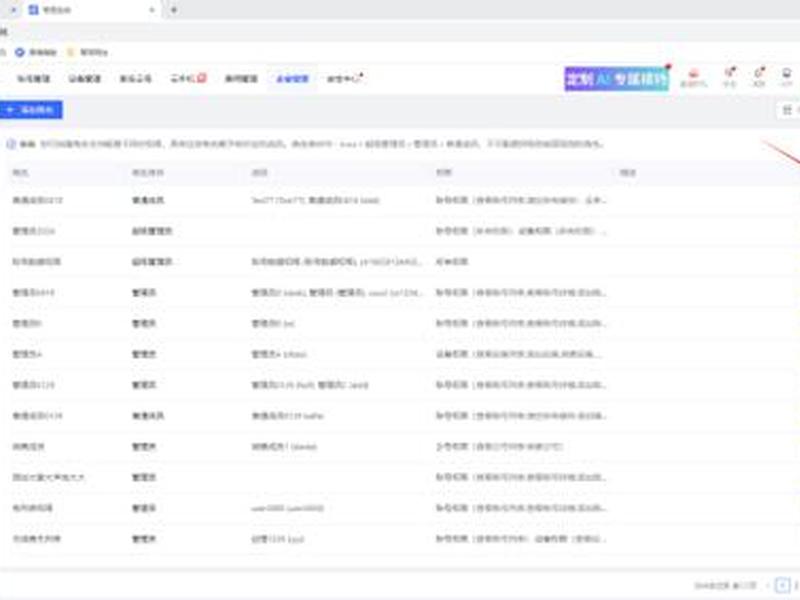Click the red icon beside the AI banner

point(693,78)
